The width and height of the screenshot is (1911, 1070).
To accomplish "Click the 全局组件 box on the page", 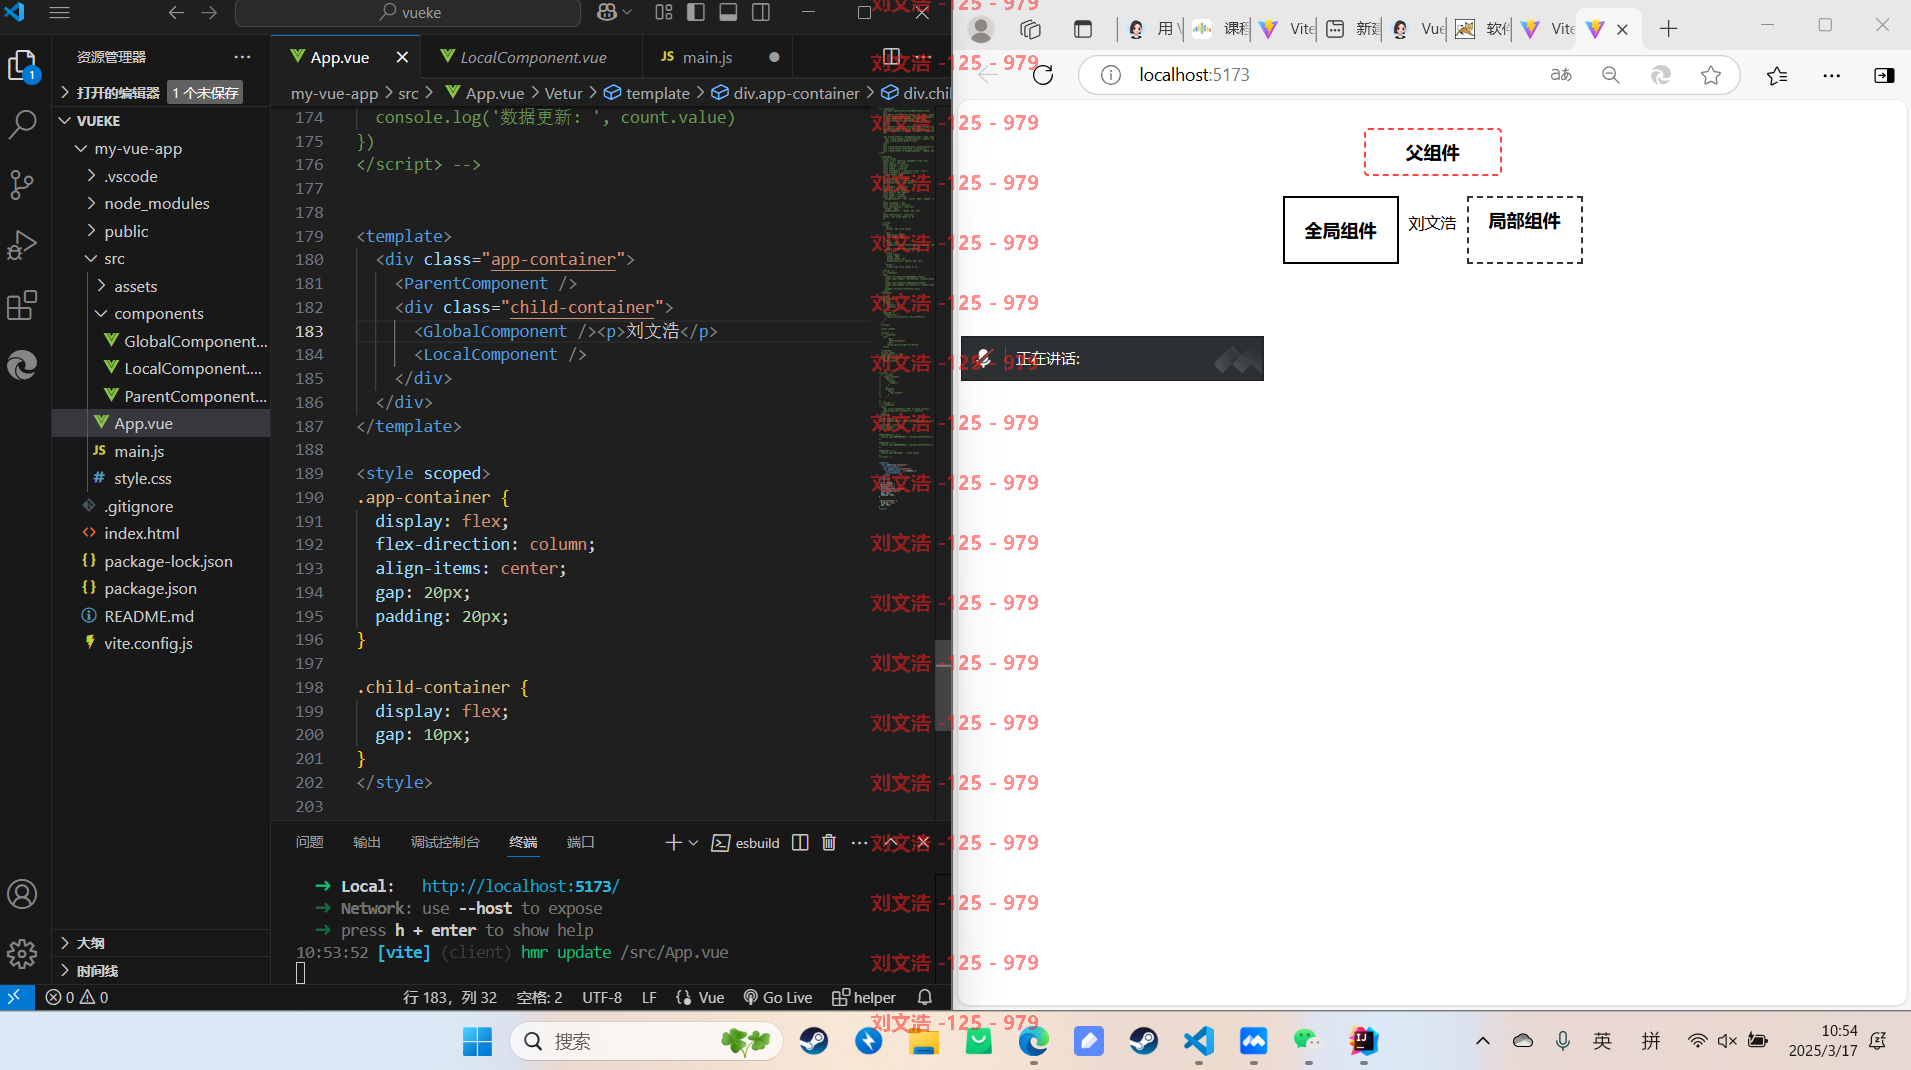I will click(x=1340, y=230).
